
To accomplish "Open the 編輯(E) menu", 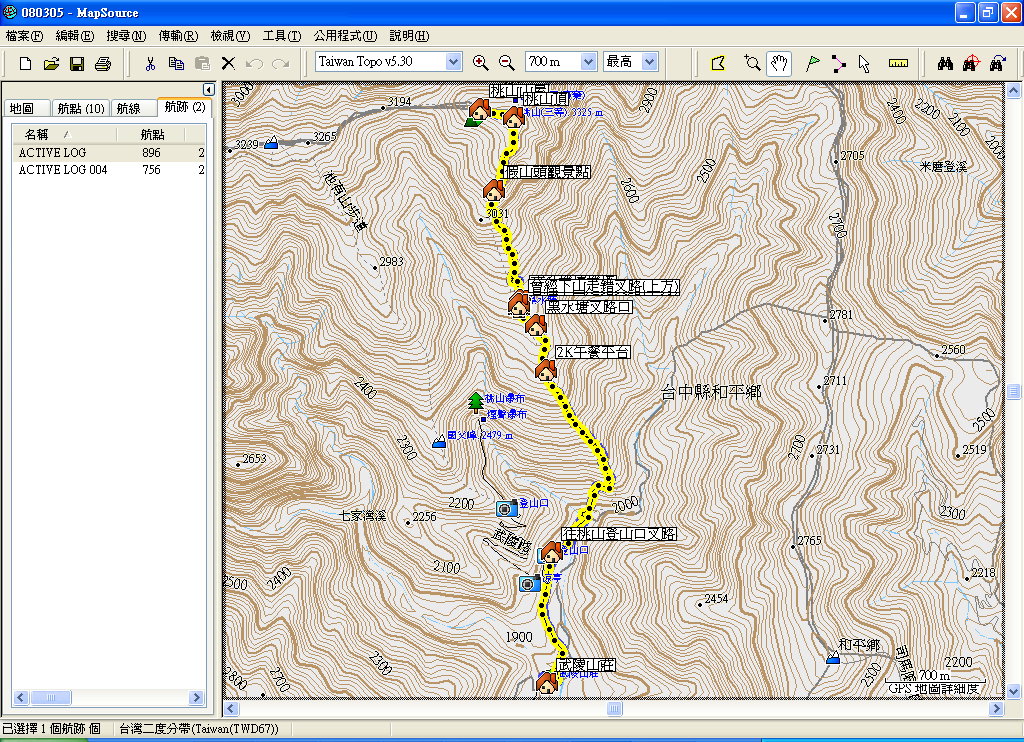I will [x=75, y=36].
